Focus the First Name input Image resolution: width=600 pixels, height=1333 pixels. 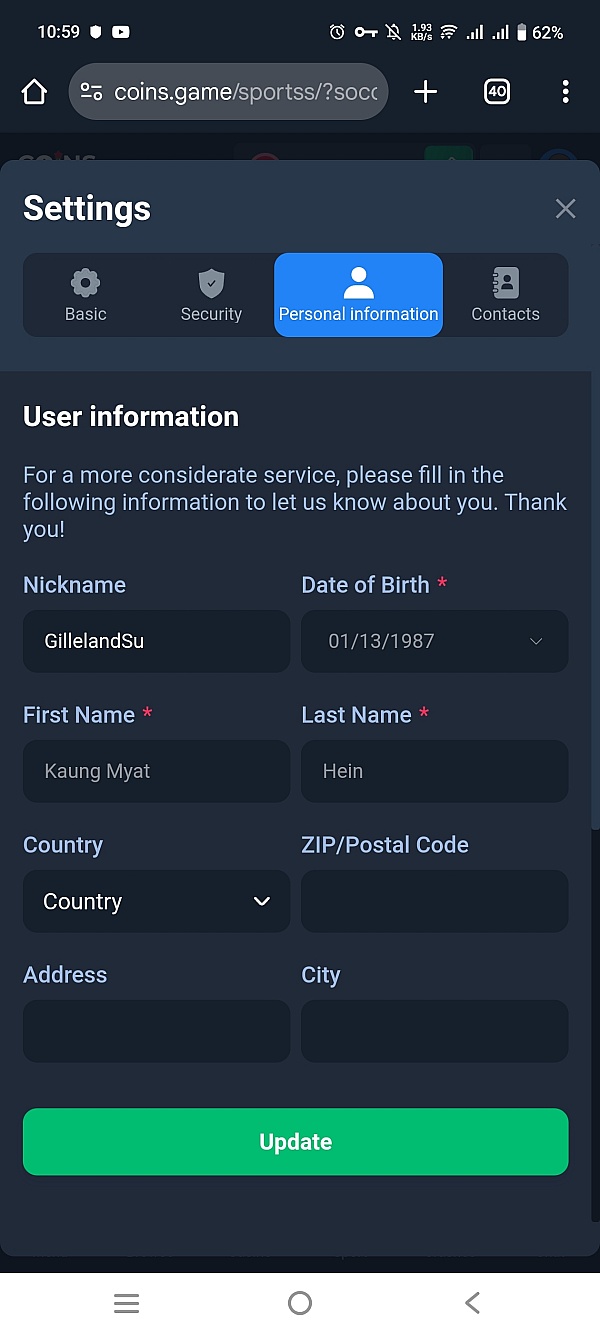tap(156, 771)
